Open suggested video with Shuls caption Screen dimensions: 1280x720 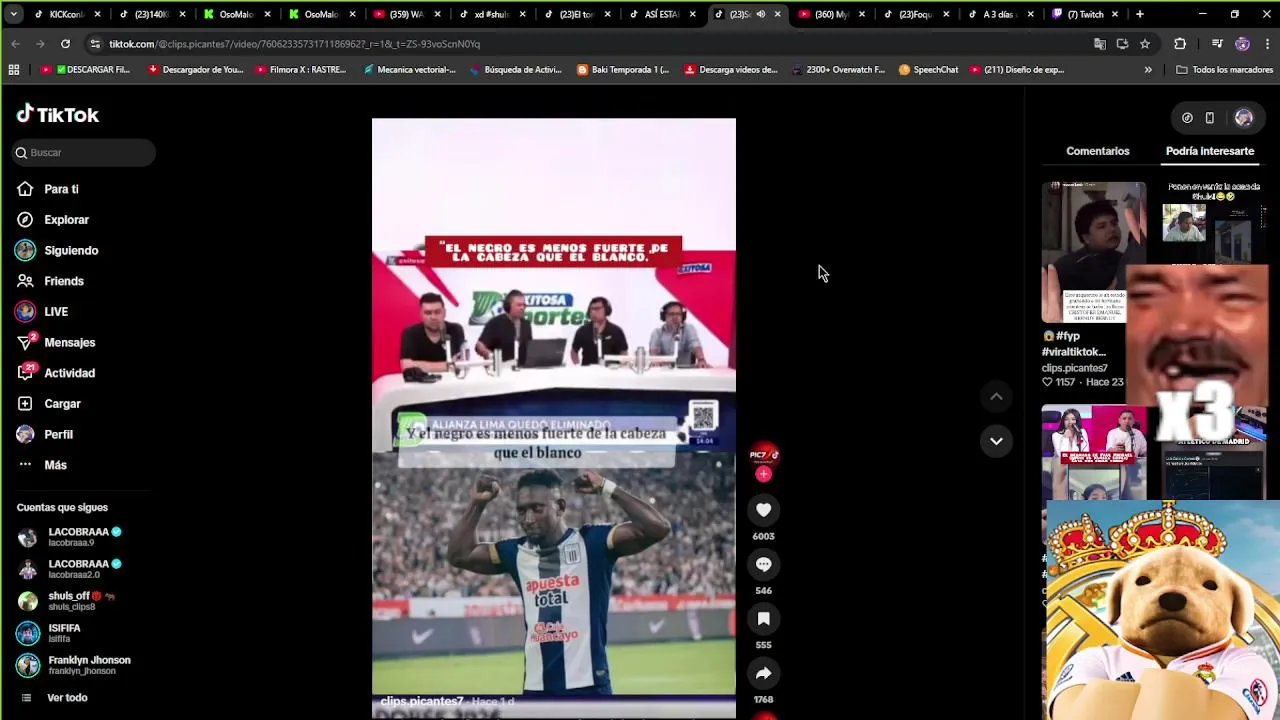coord(1214,221)
